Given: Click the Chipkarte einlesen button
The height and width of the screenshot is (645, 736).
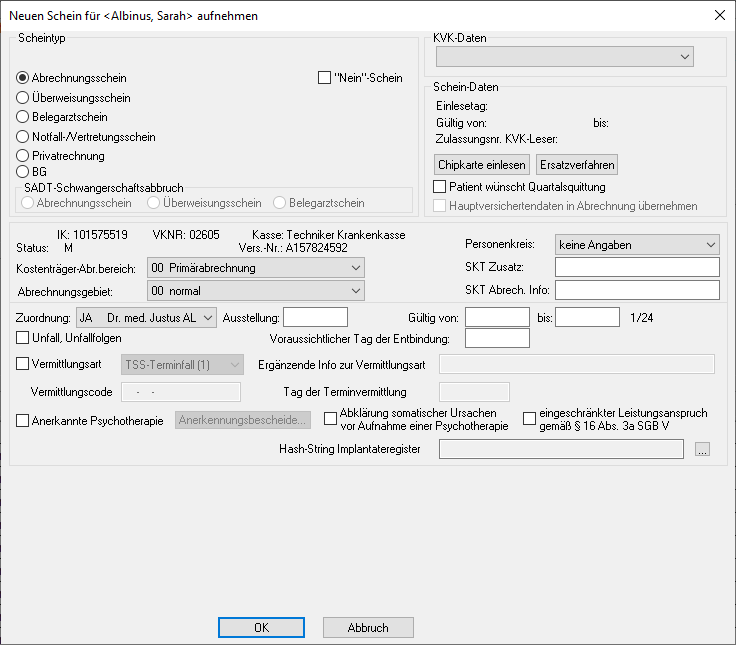Looking at the screenshot, I should [x=481, y=164].
